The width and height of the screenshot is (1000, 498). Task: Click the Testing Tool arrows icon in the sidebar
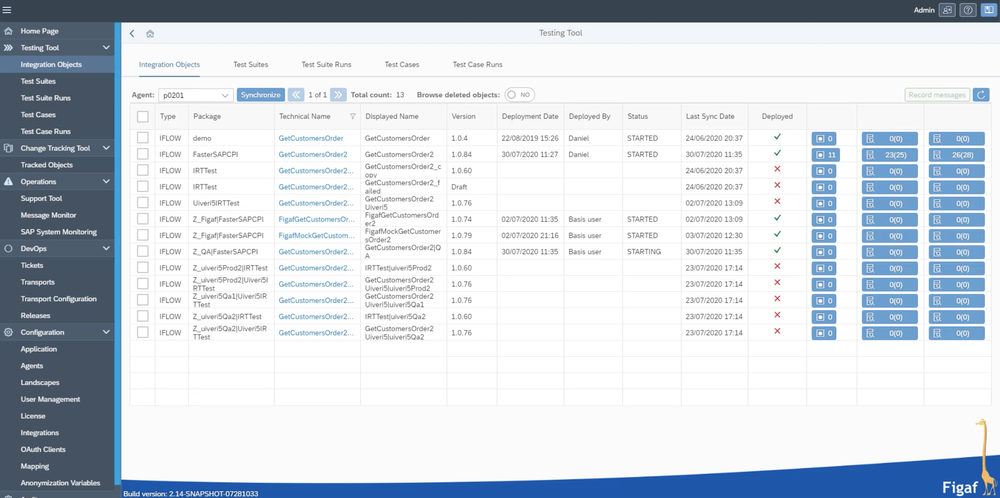pyautogui.click(x=8, y=48)
